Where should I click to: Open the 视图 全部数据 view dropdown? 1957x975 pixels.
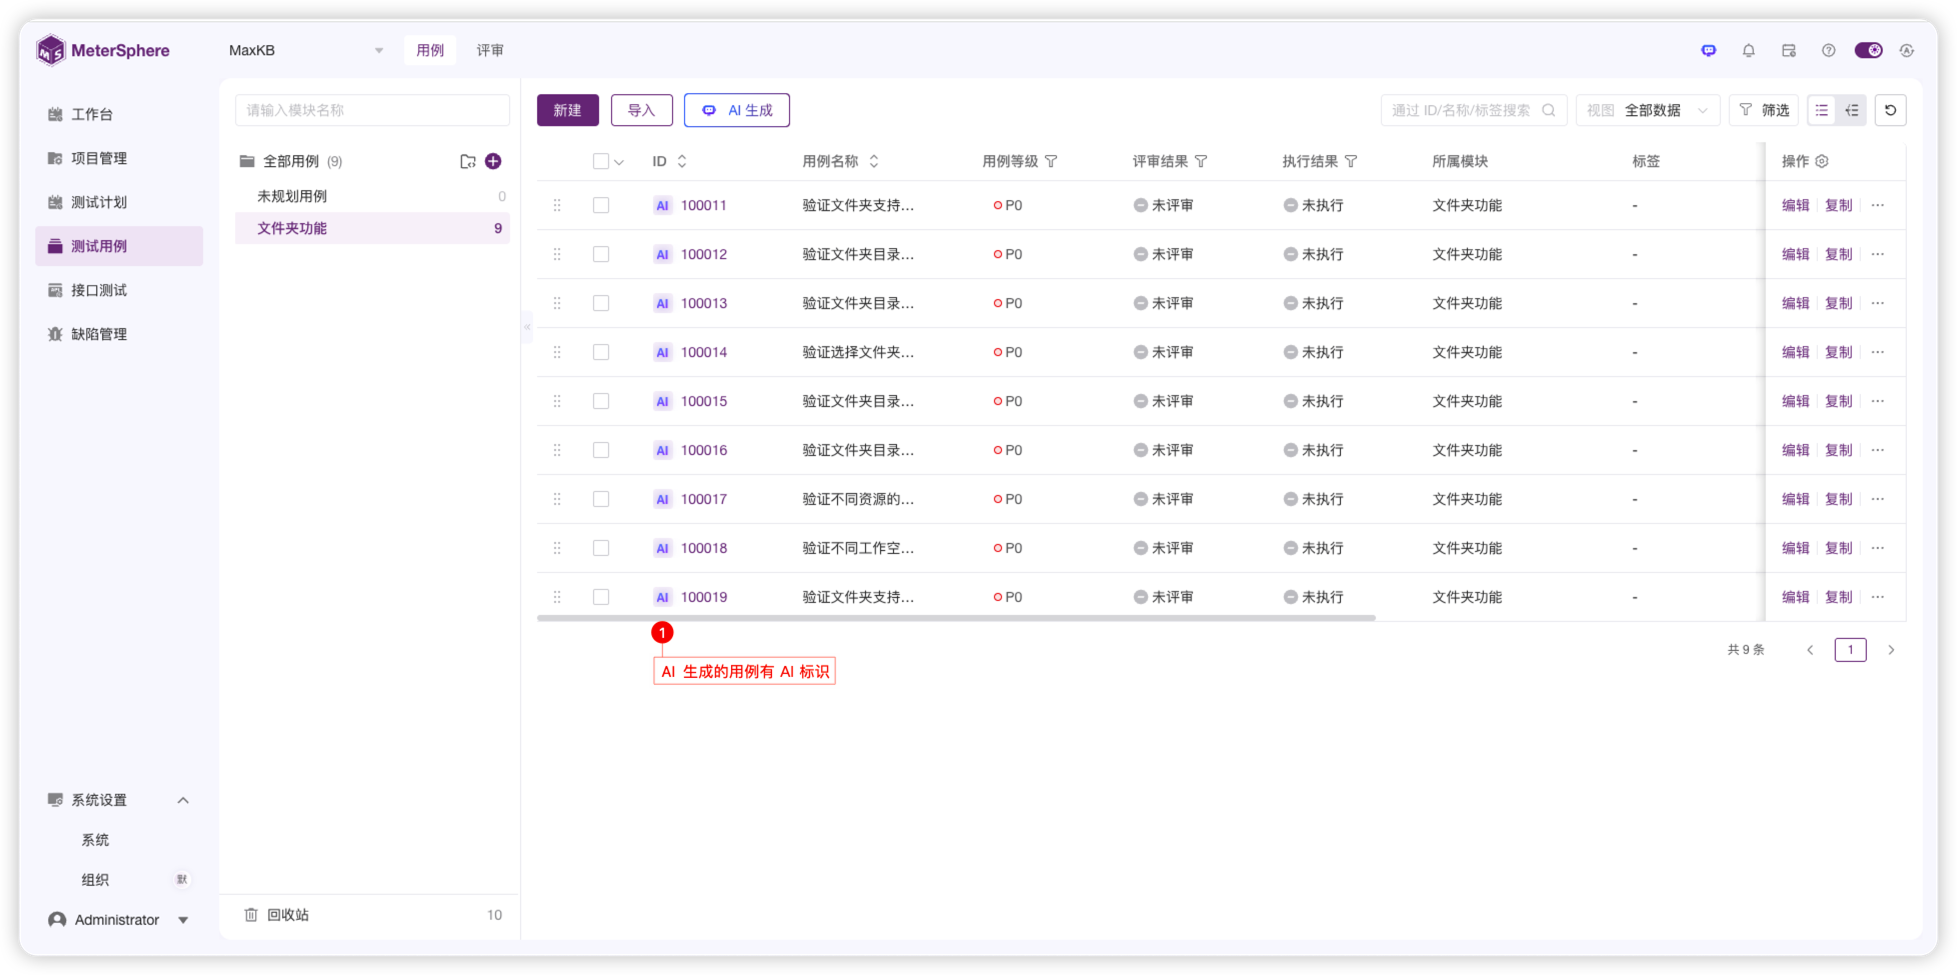(1647, 110)
